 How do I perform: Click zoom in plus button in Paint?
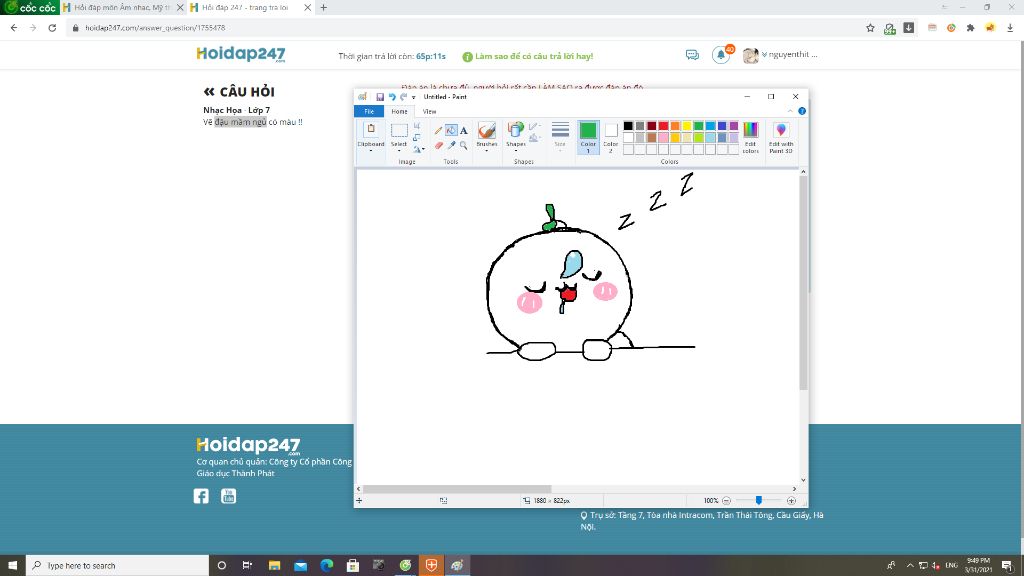[x=792, y=501]
